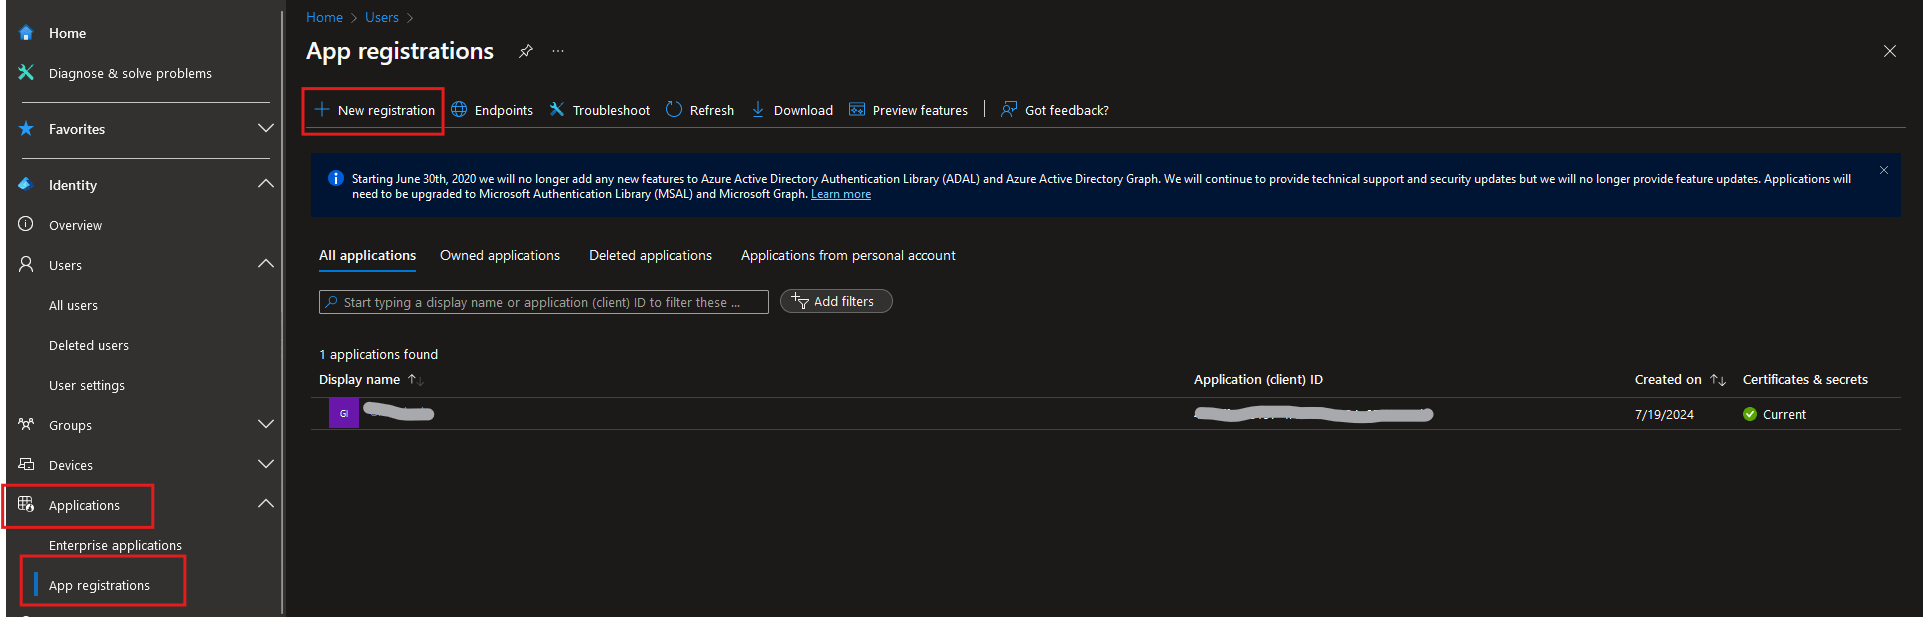Click the 7/19/2024 created date cell
The width and height of the screenshot is (1923, 617).
click(1664, 414)
